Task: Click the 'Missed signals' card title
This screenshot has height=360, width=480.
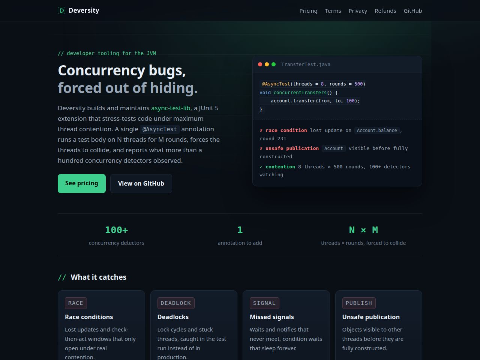Action: point(272,317)
